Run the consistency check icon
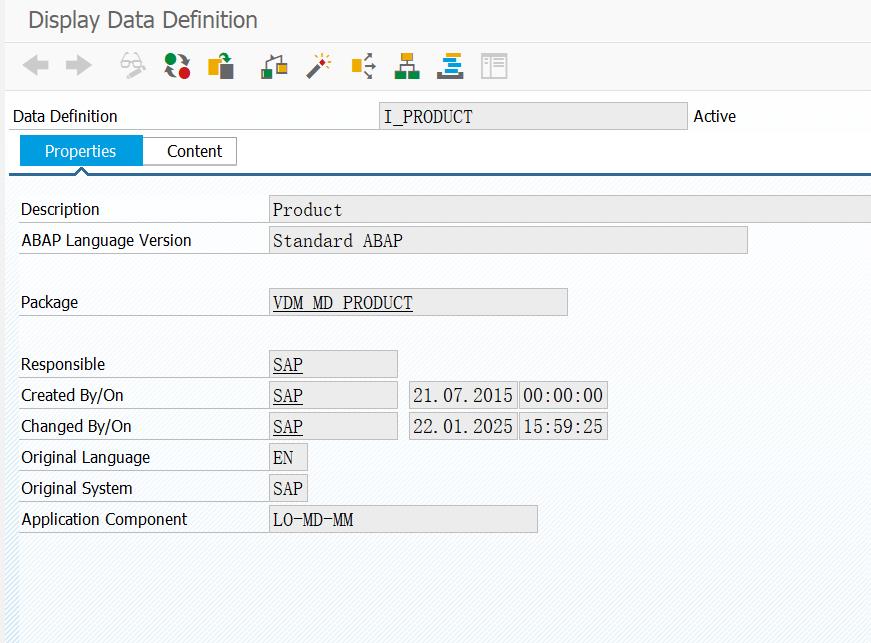Screen dimensions: 871x643 pos(175,65)
